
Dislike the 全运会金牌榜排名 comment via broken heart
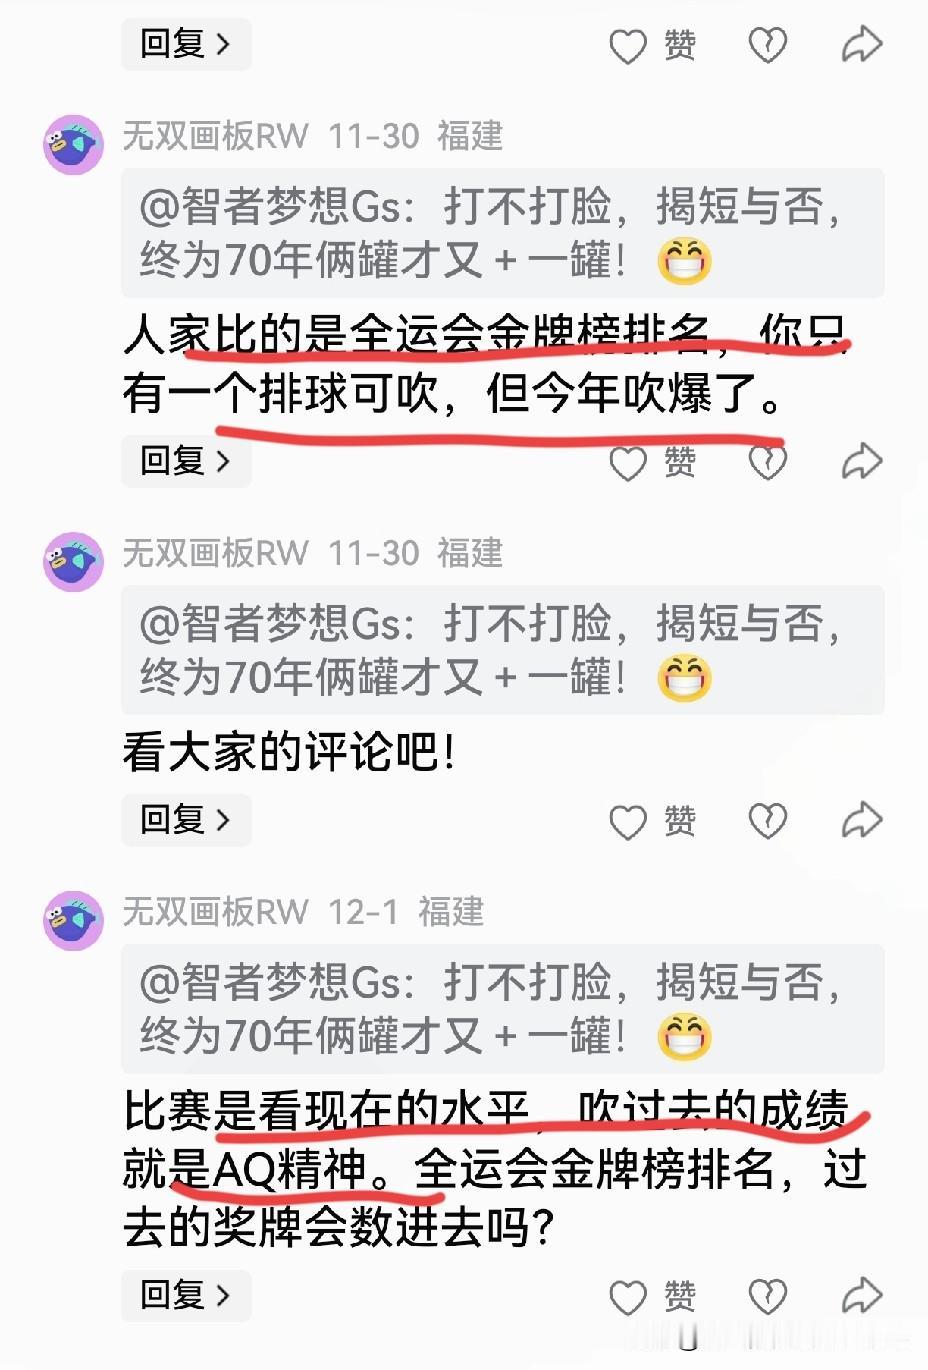768,462
